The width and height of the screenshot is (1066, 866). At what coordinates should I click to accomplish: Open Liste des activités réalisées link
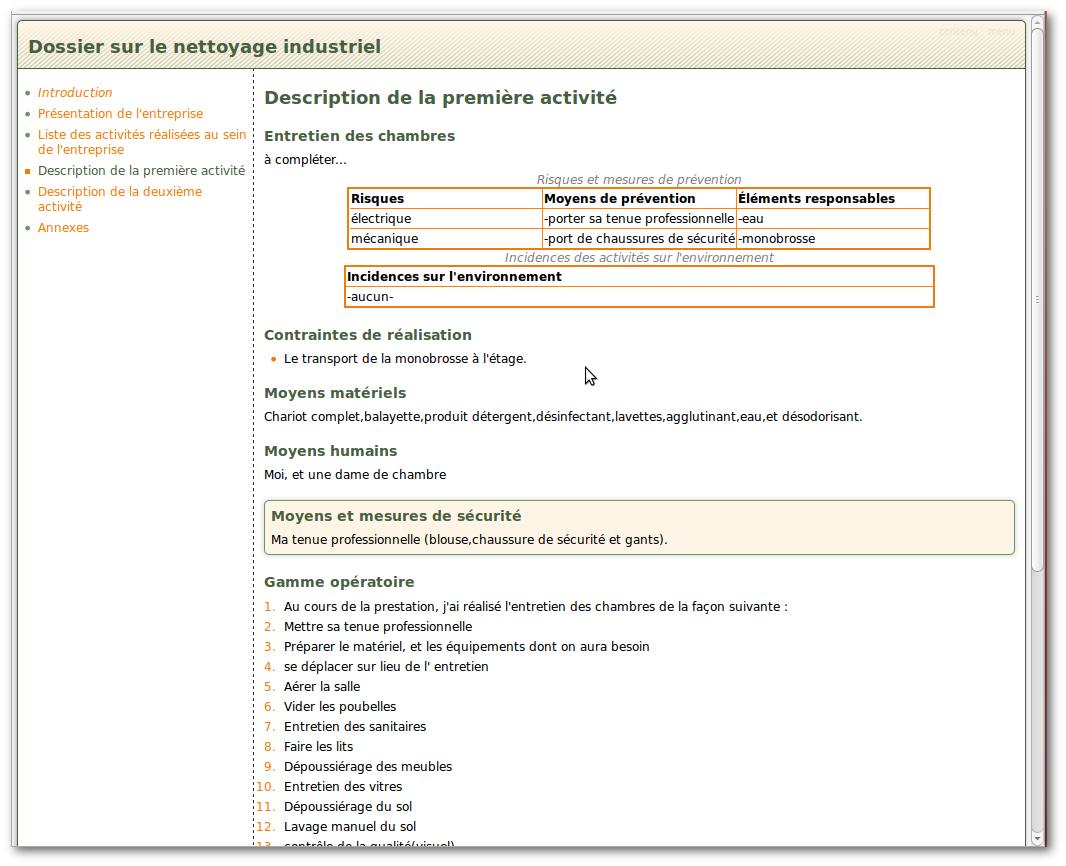(141, 142)
